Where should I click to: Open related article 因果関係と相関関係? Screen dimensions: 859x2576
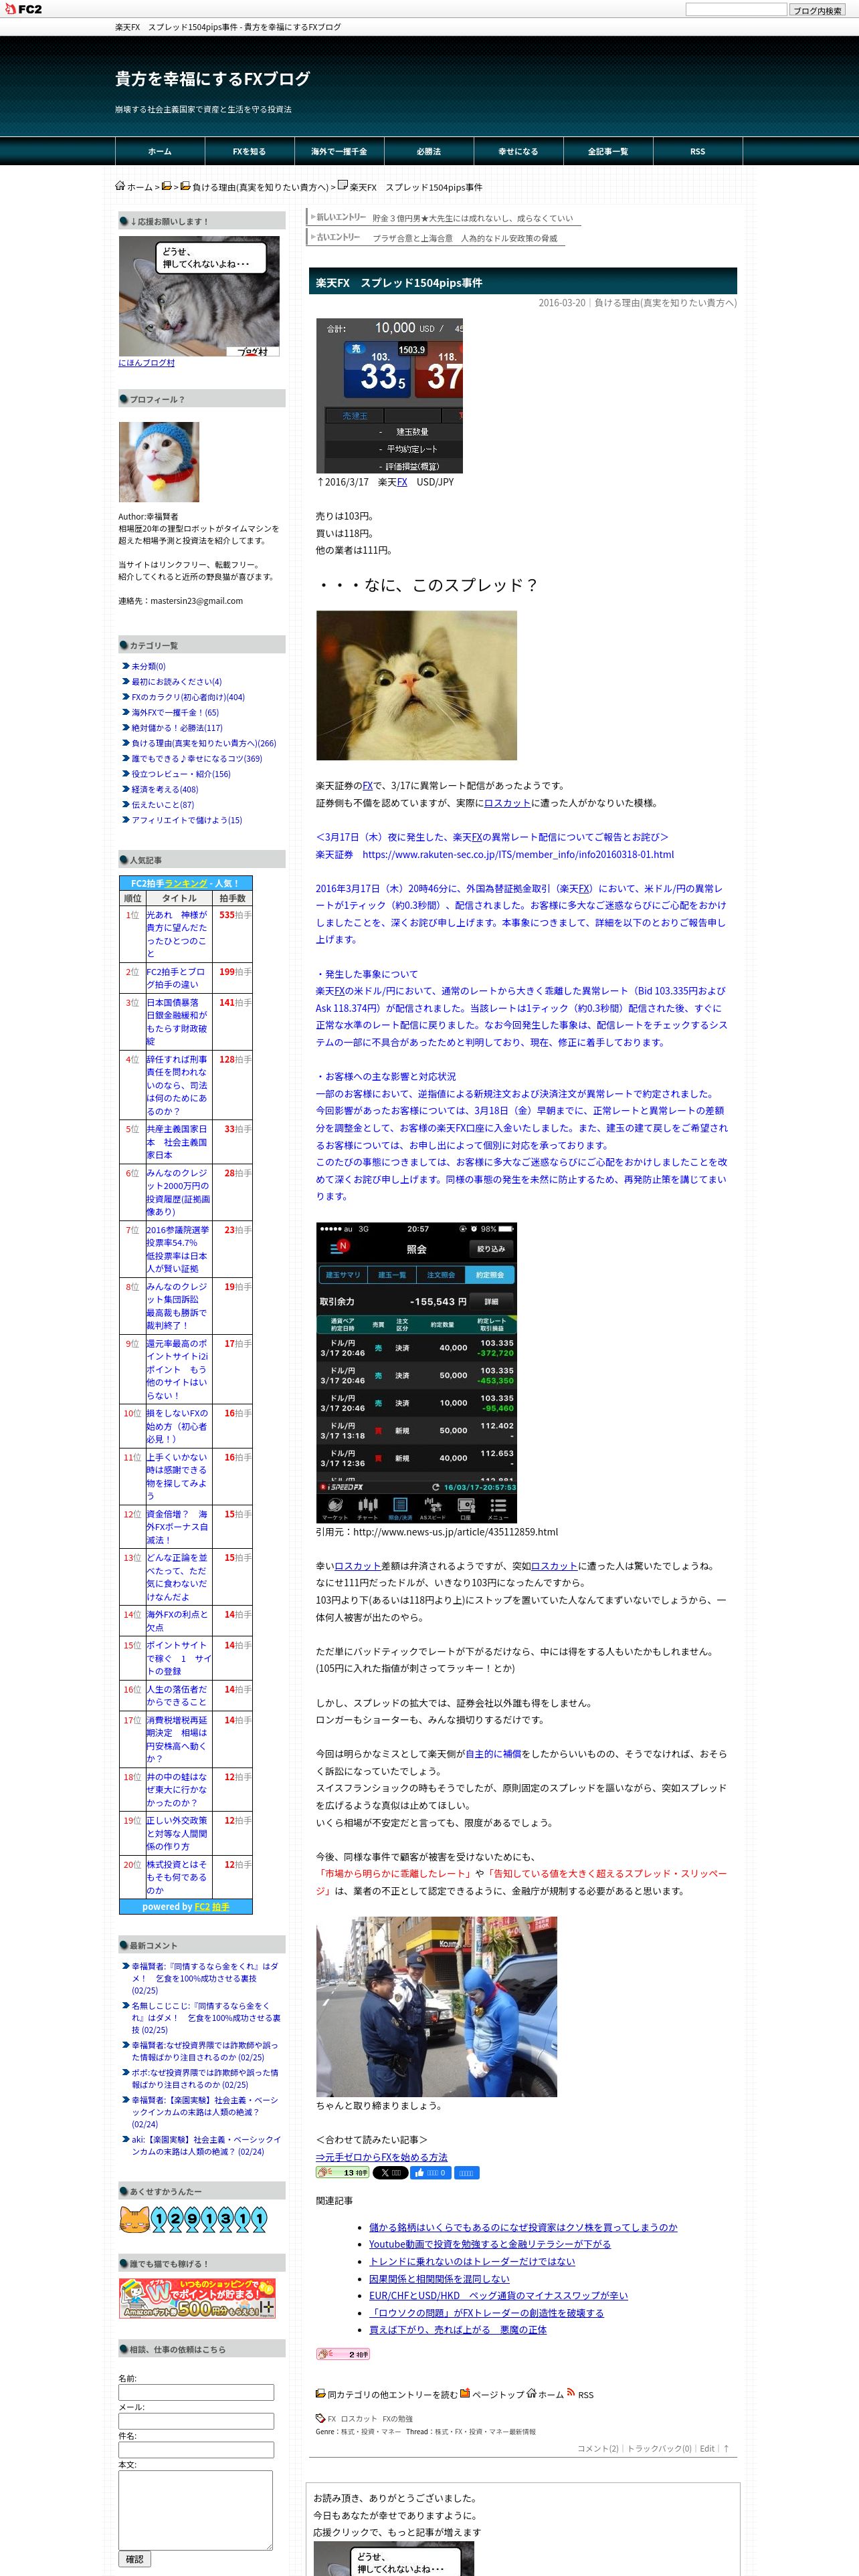click(x=439, y=2278)
